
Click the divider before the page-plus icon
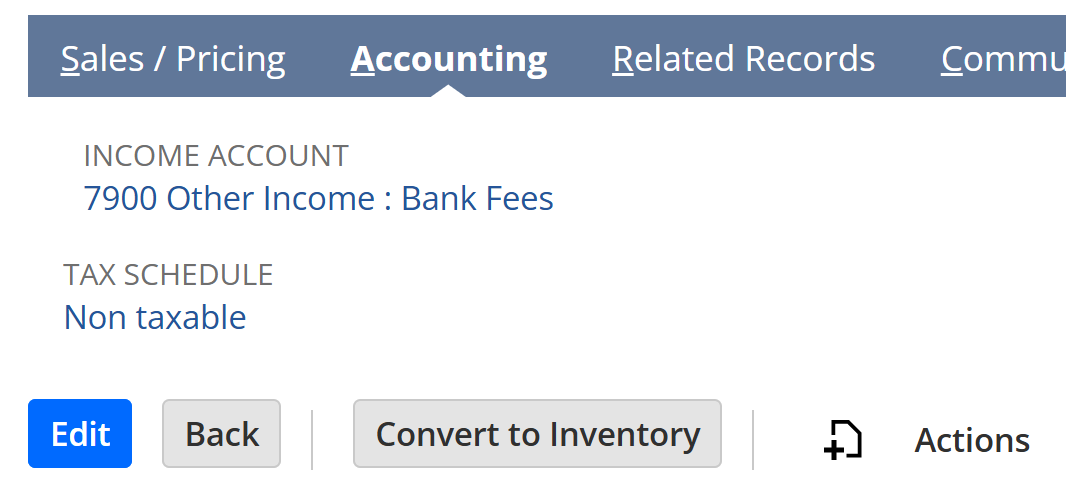pos(753,439)
